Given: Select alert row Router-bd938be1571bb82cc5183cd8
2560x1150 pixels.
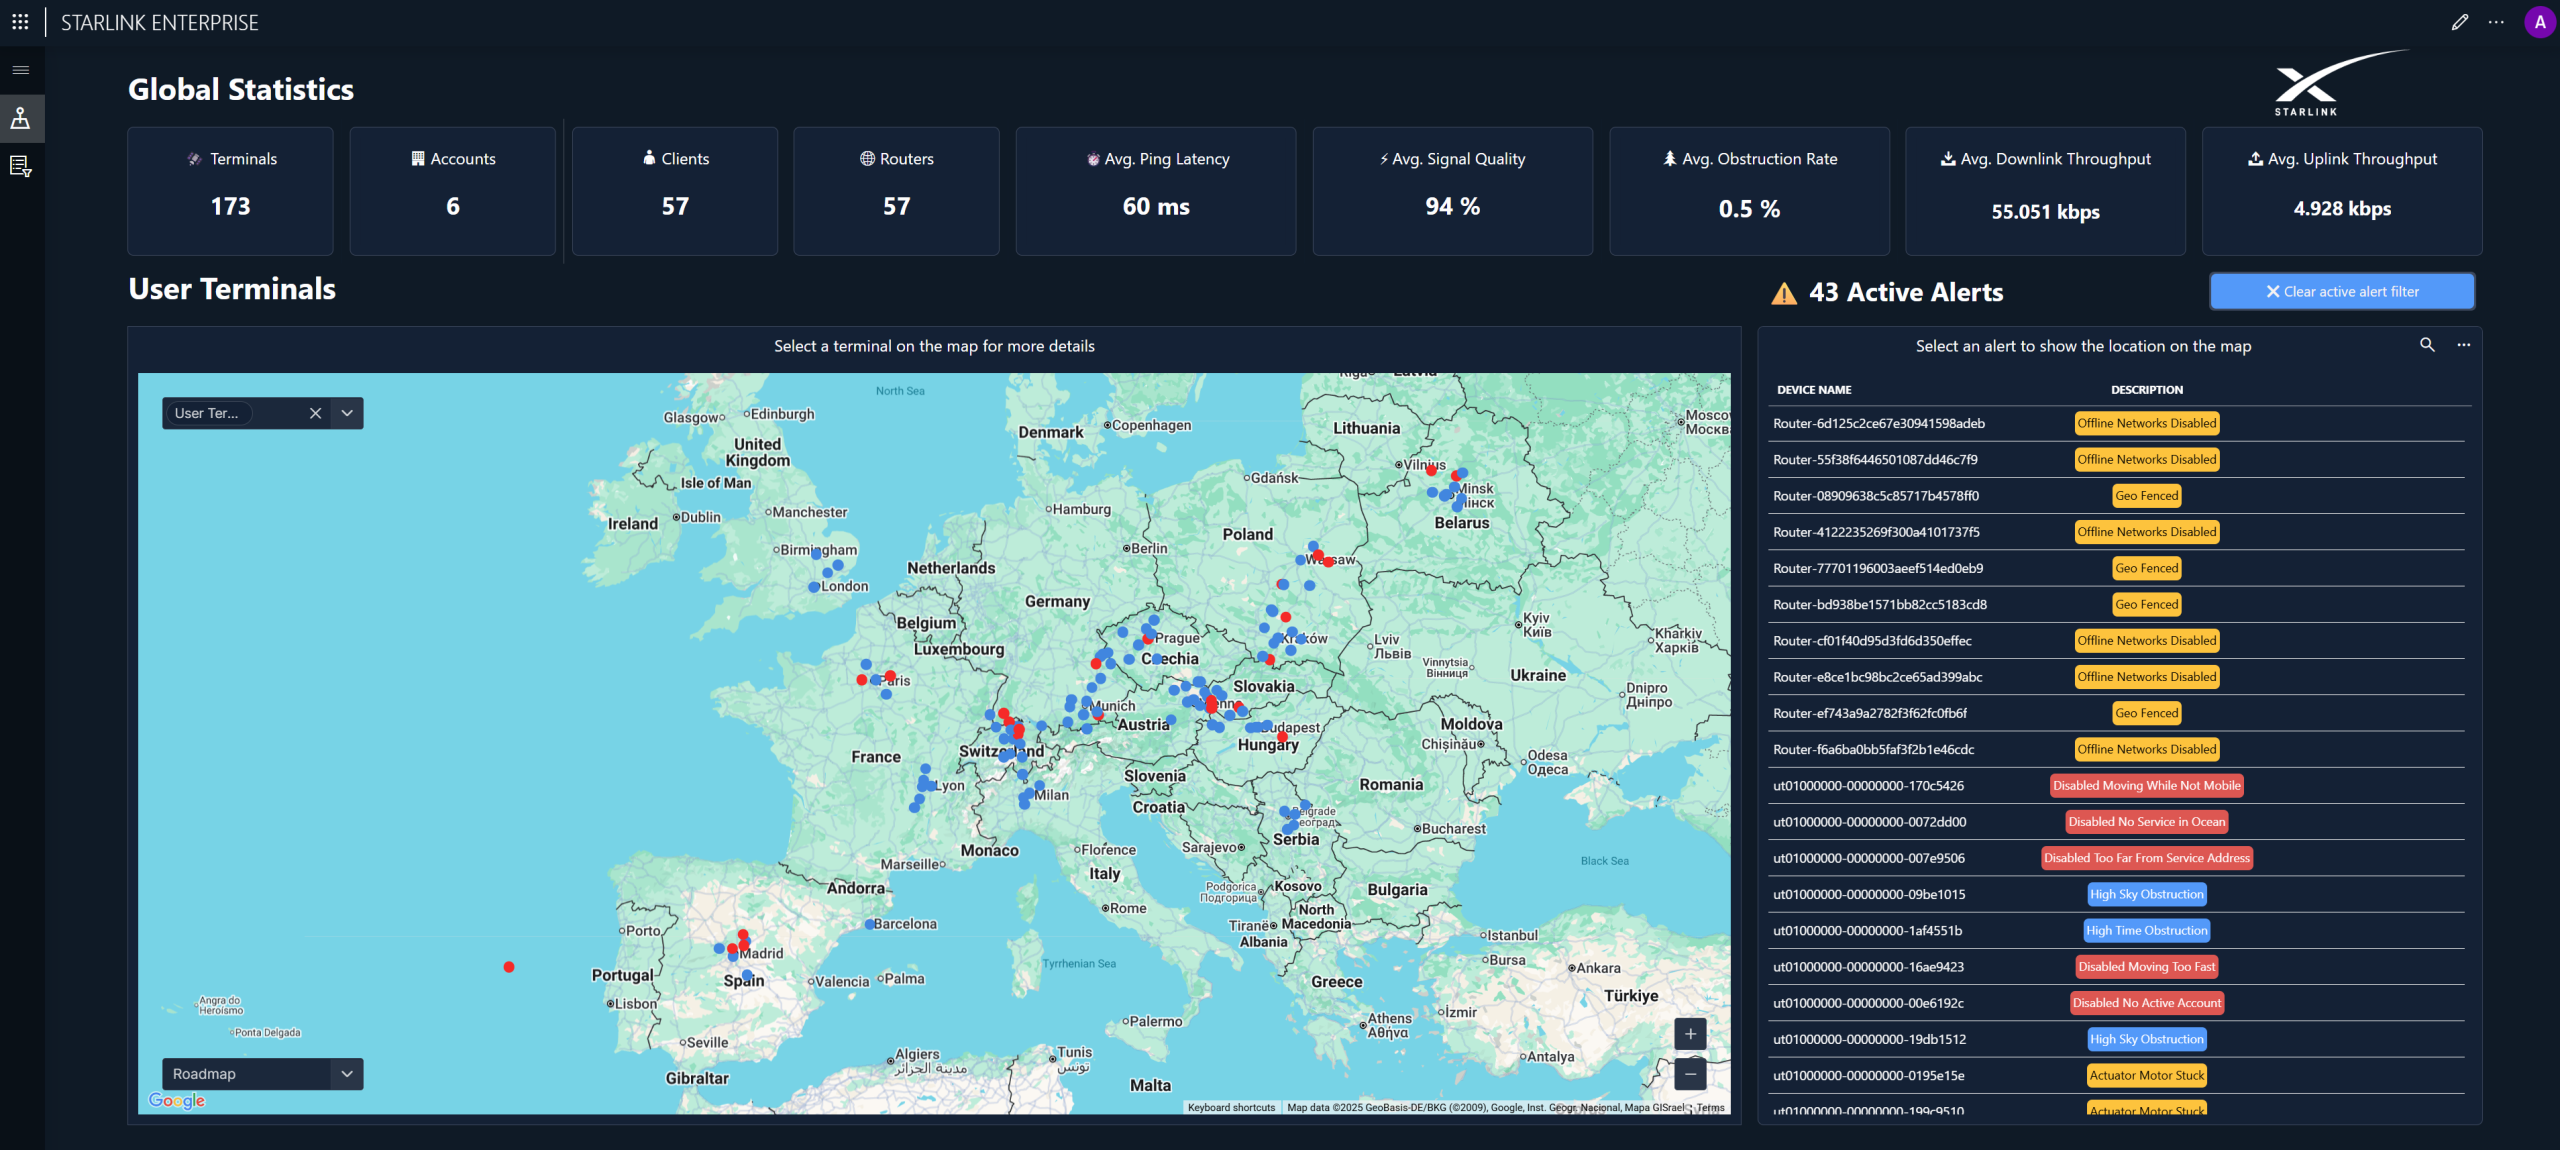Looking at the screenshot, I should pyautogui.click(x=2118, y=605).
